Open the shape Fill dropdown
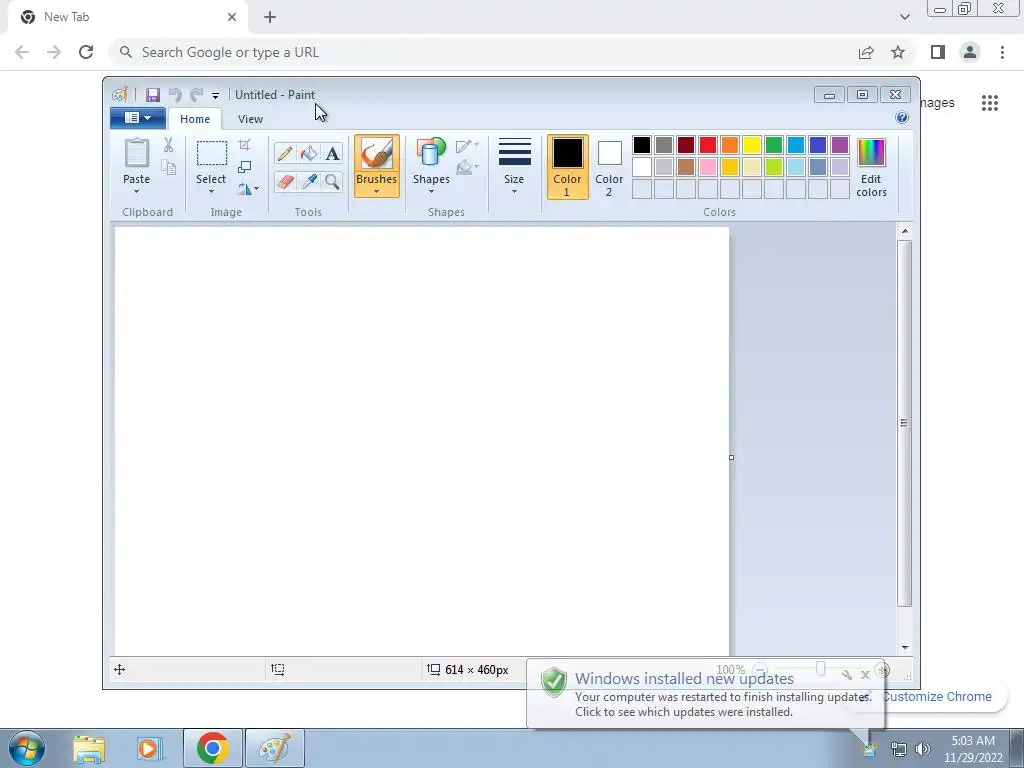The height and width of the screenshot is (768, 1024). (x=467, y=168)
